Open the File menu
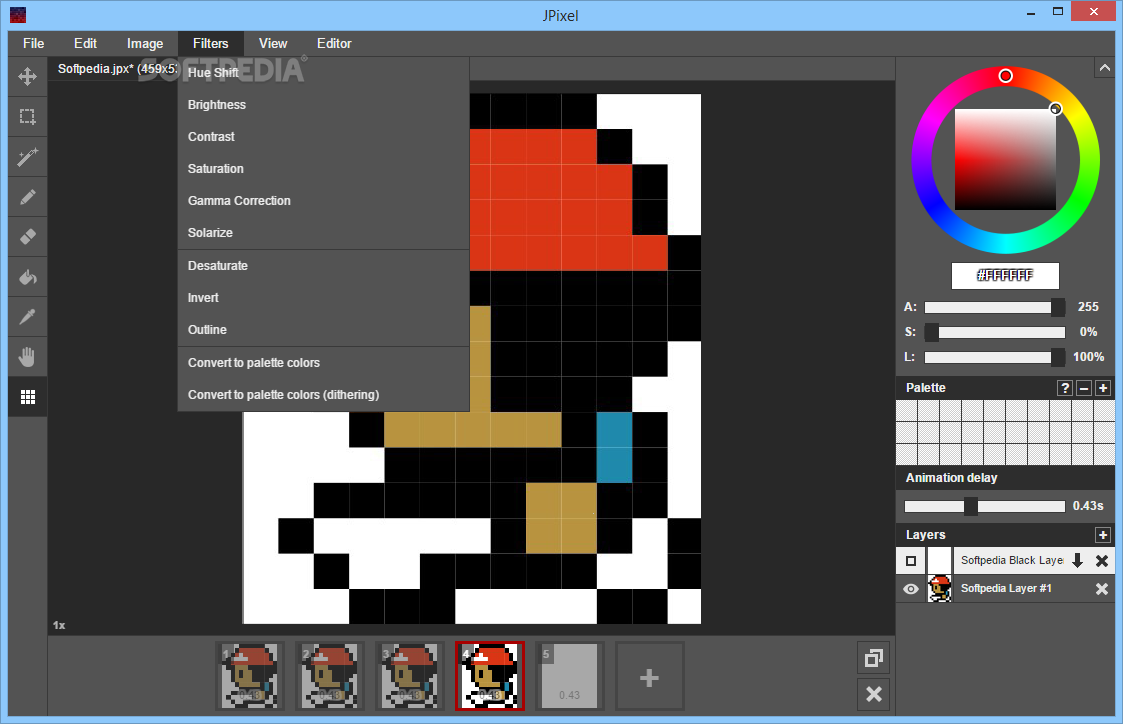 point(34,44)
